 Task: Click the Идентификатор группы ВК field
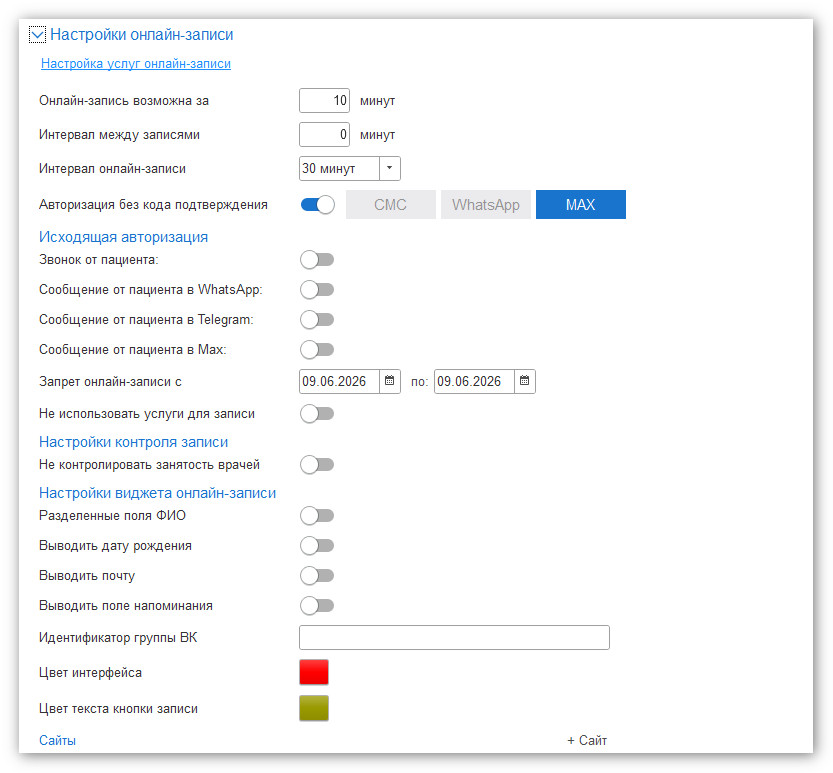click(x=454, y=638)
